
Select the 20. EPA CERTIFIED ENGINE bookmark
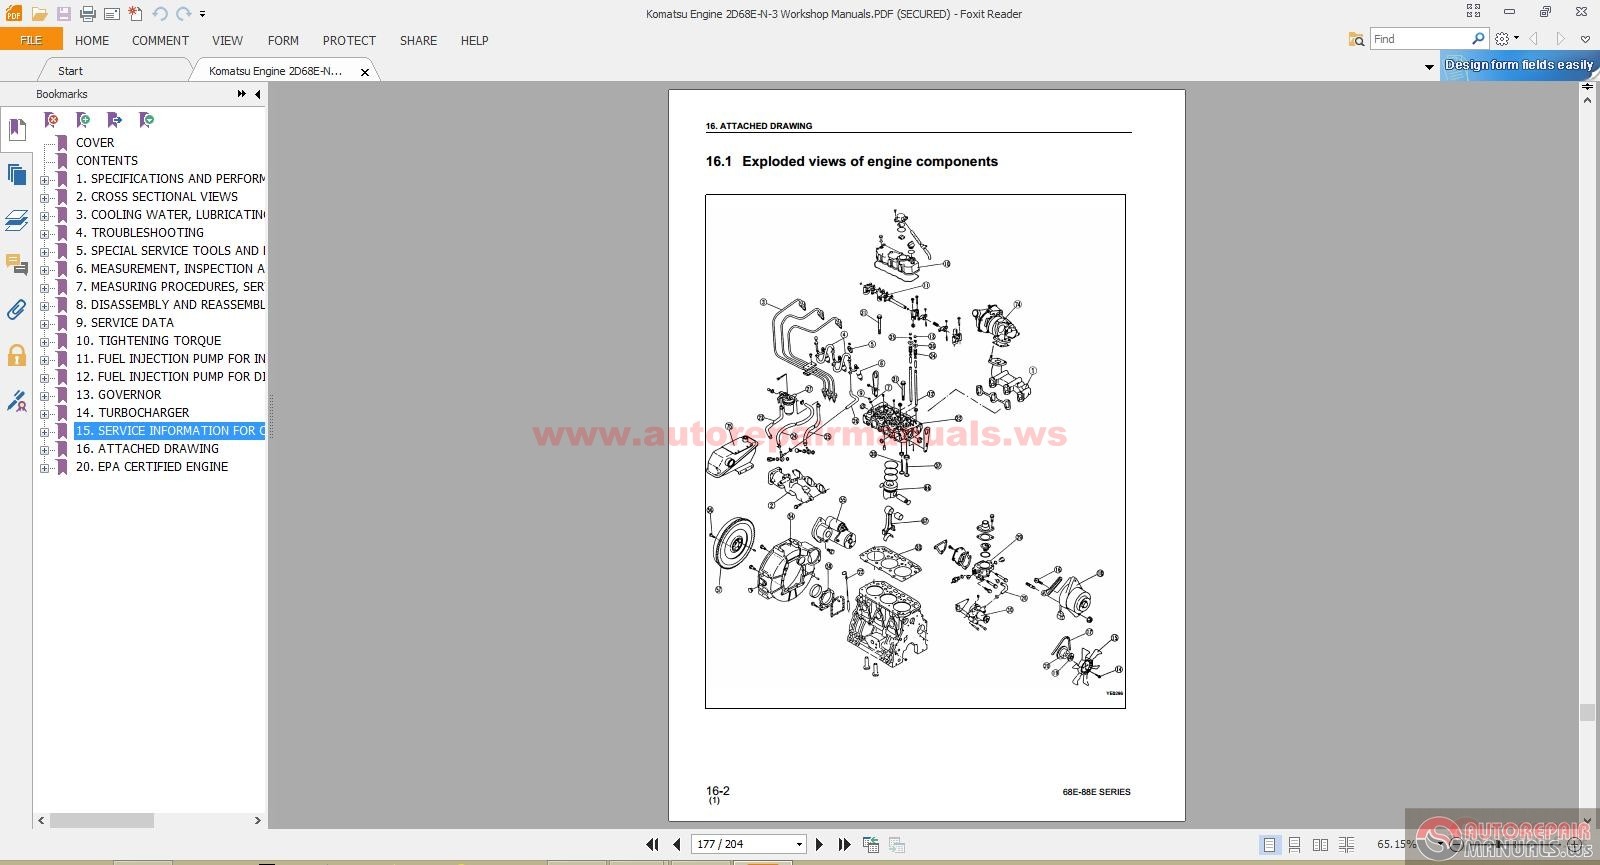click(x=152, y=467)
